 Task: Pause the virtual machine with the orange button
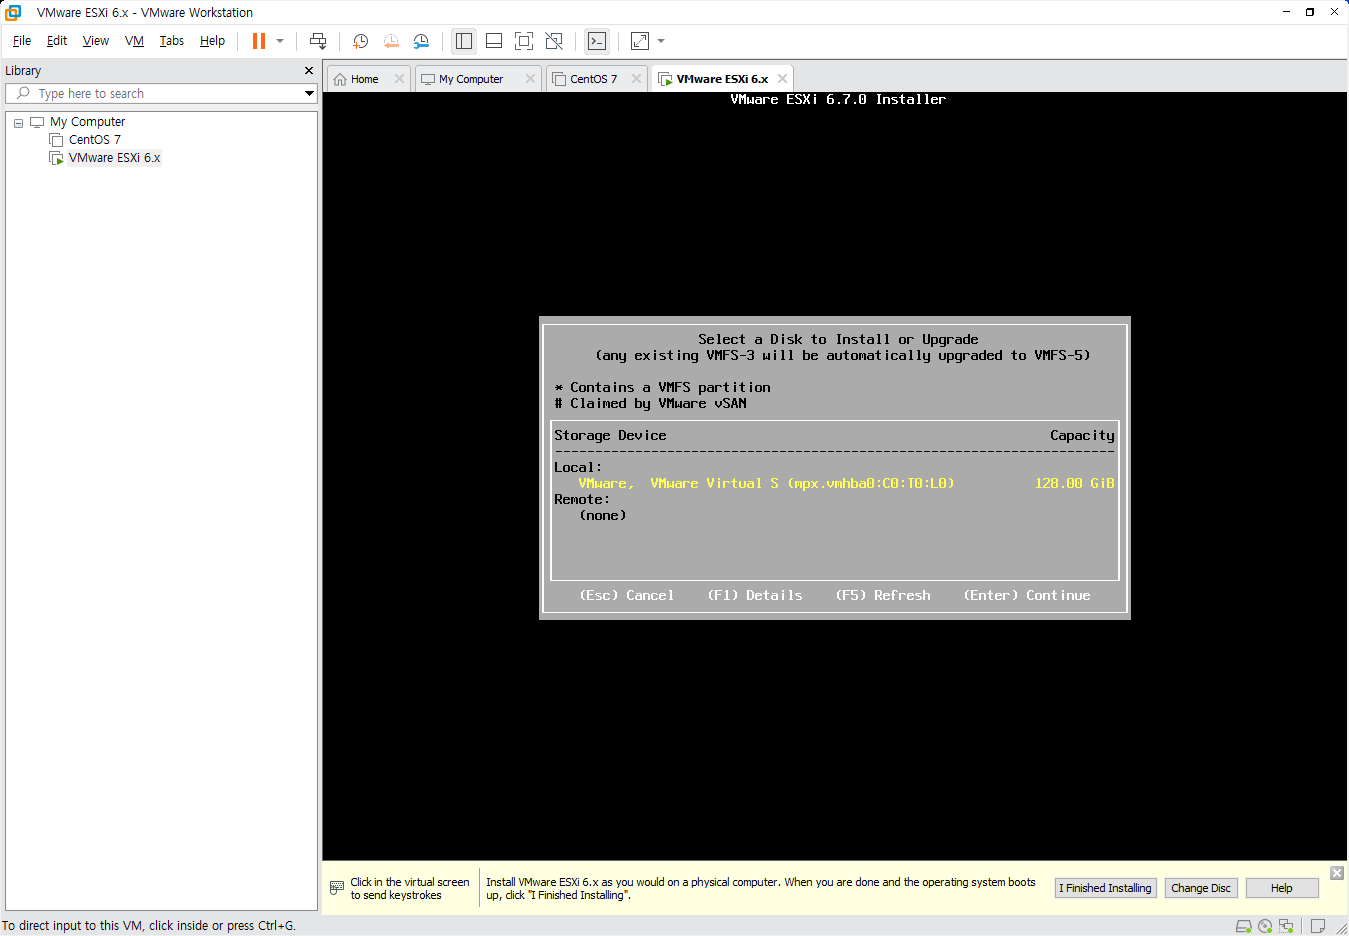click(x=259, y=41)
